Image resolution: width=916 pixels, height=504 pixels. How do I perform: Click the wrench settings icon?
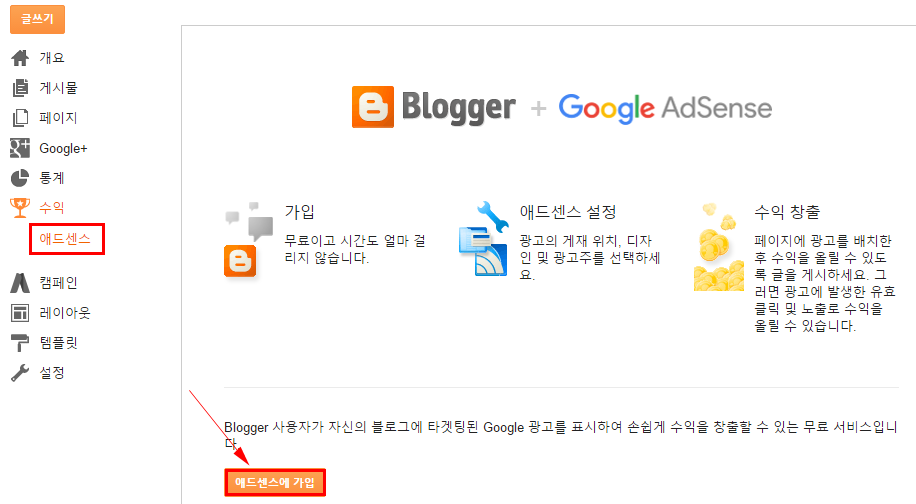tap(20, 373)
